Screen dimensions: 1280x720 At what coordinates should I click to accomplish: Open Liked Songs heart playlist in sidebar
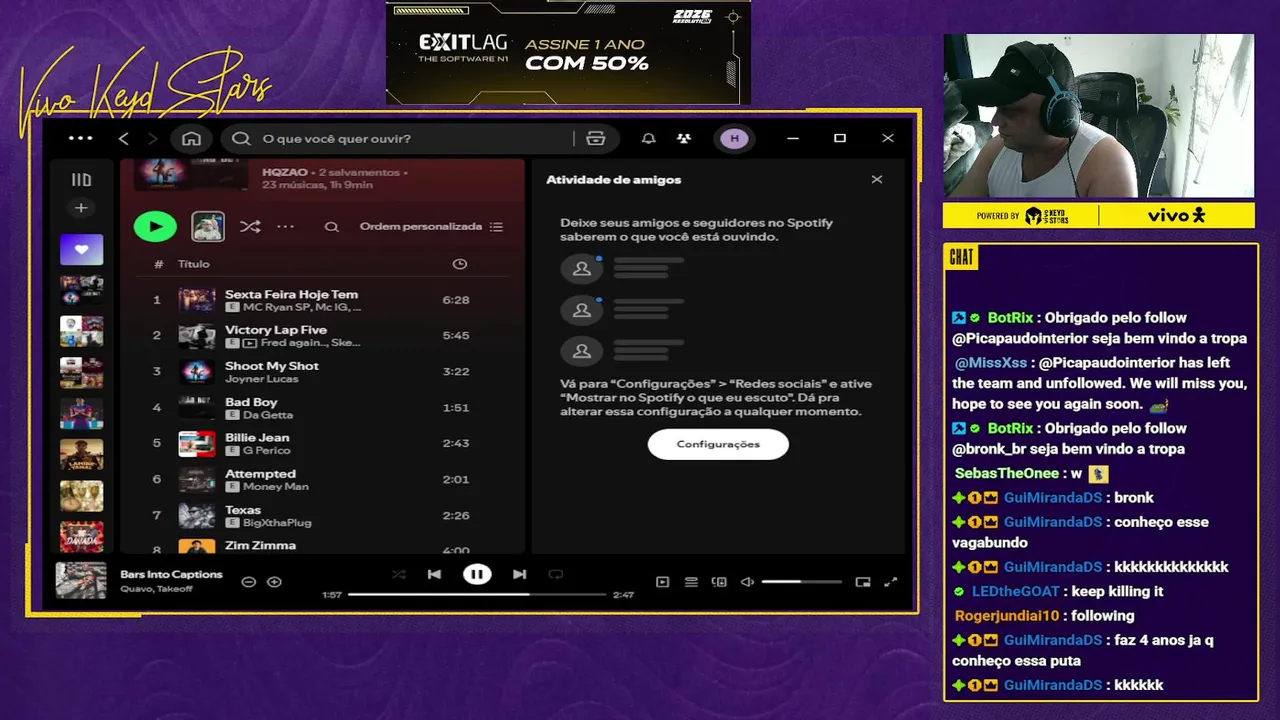coord(81,250)
